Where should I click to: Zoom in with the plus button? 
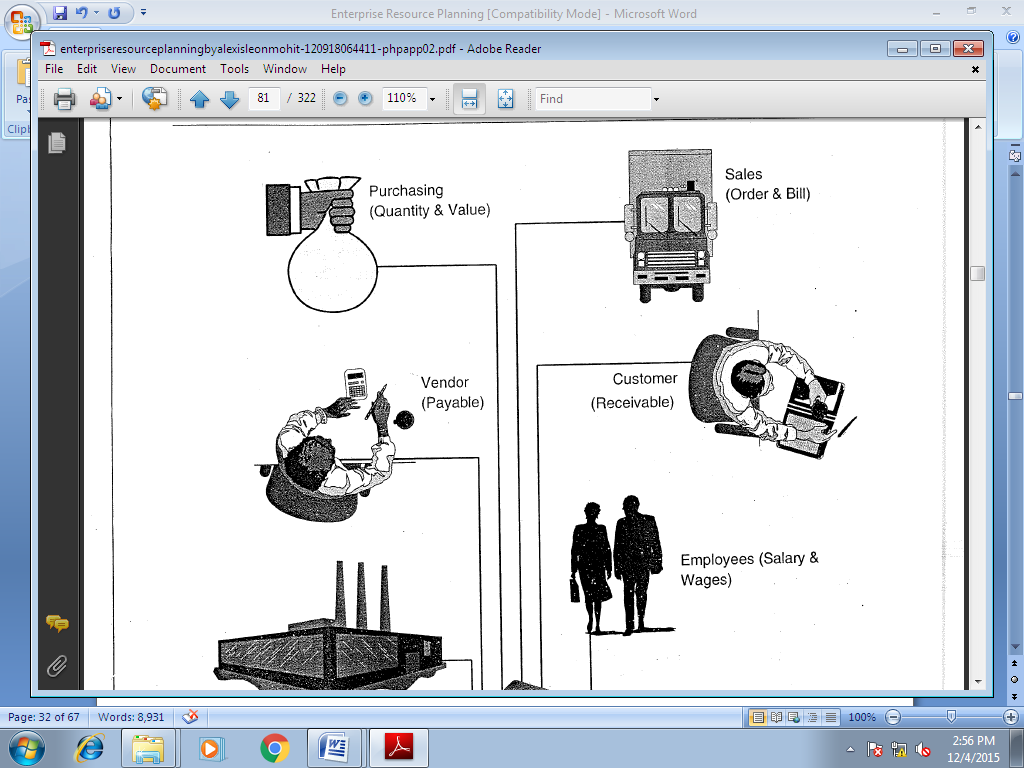coord(365,99)
